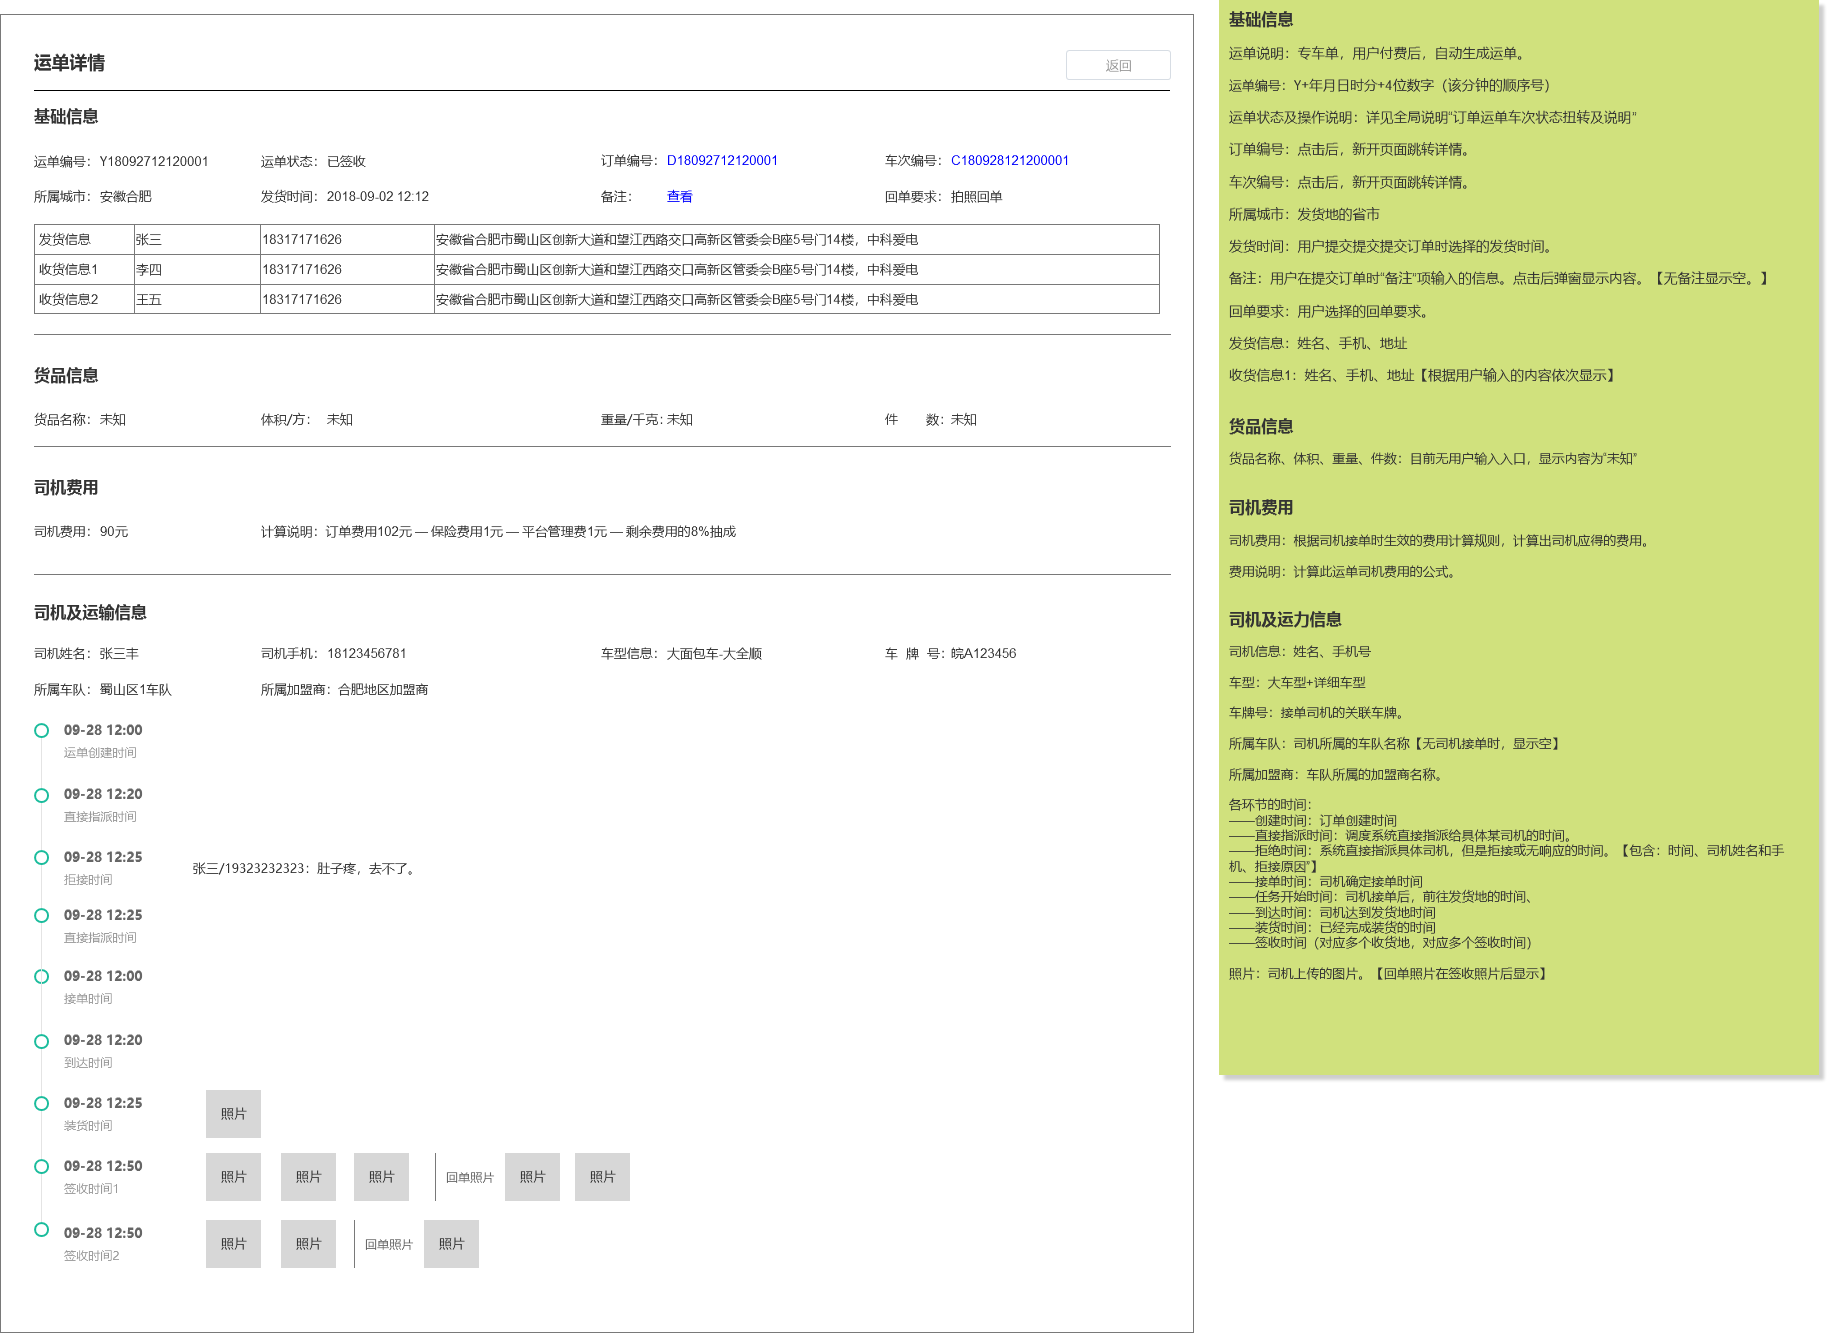
Task: Click the 李四 table cell
Action: (197, 270)
